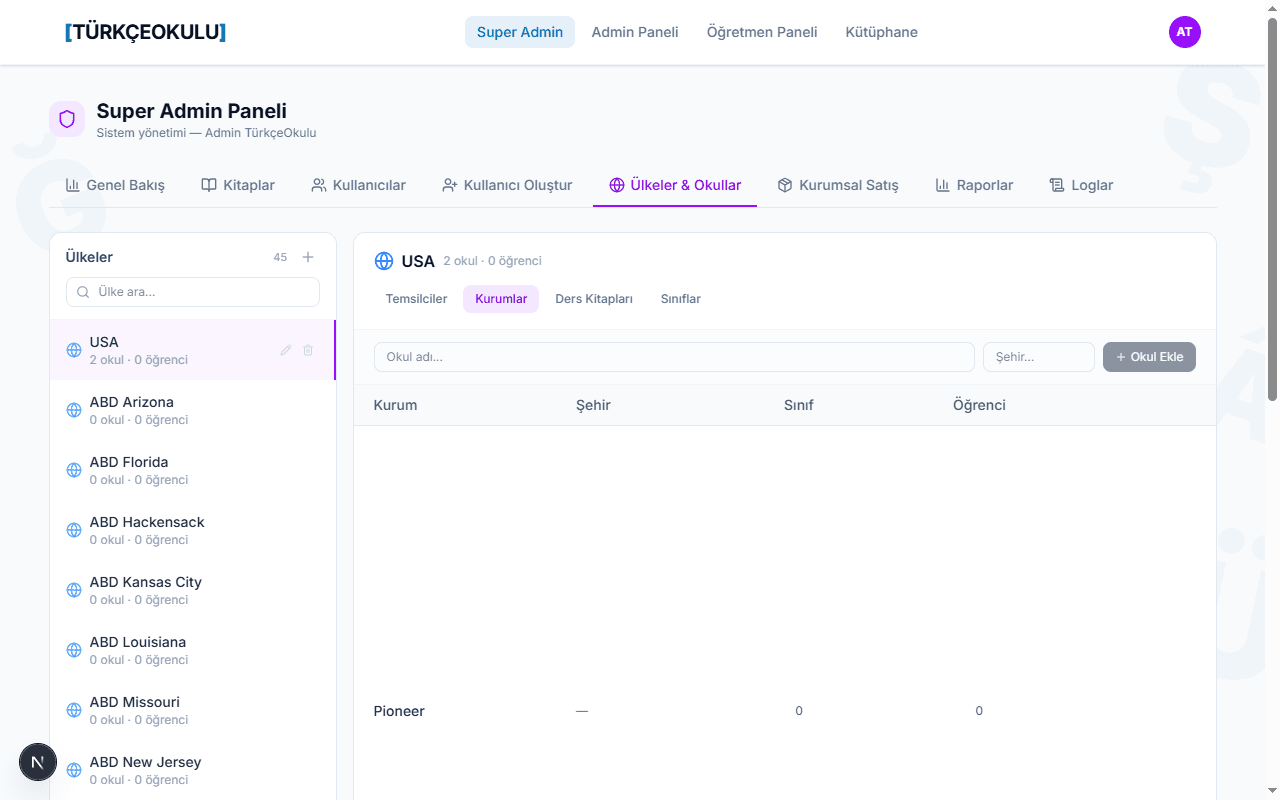
Task: Show the Temsilciler sub-tab
Action: 417,299
